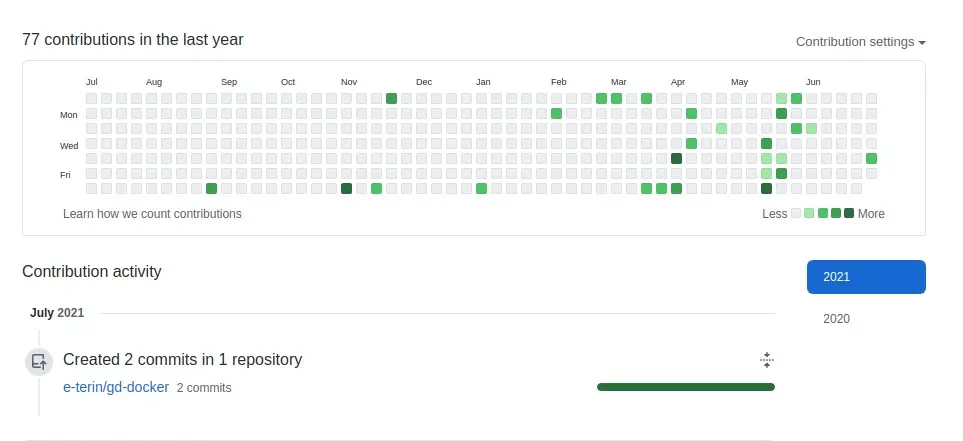Click the darkest green legend swatch beside More

click(x=849, y=213)
